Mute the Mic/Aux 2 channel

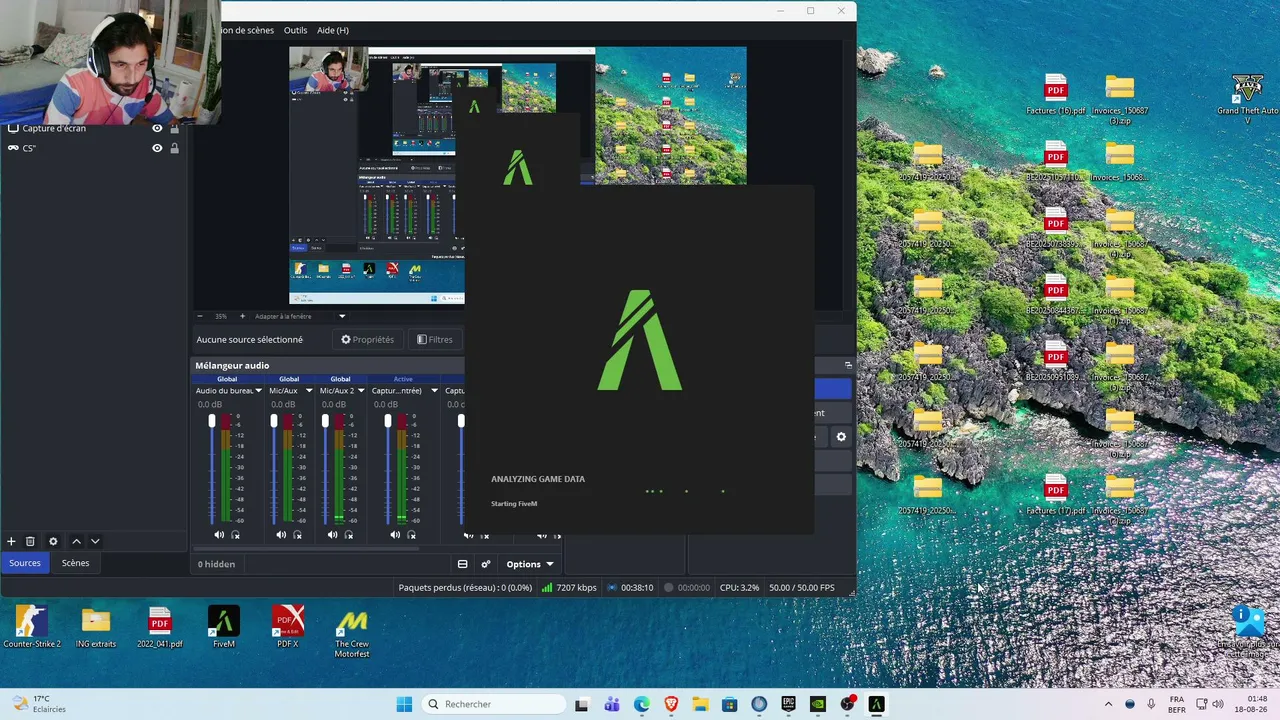tap(332, 535)
